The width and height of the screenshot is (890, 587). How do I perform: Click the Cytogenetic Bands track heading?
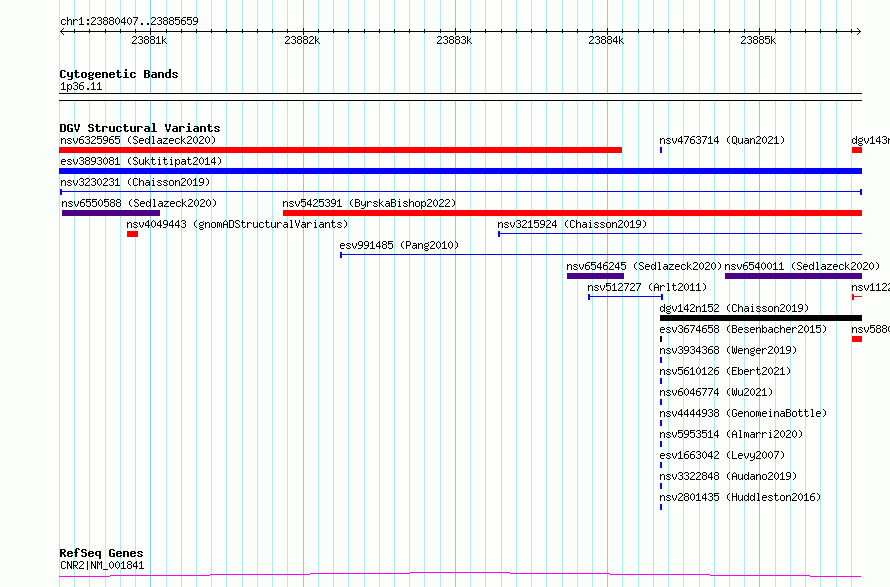pyautogui.click(x=119, y=74)
